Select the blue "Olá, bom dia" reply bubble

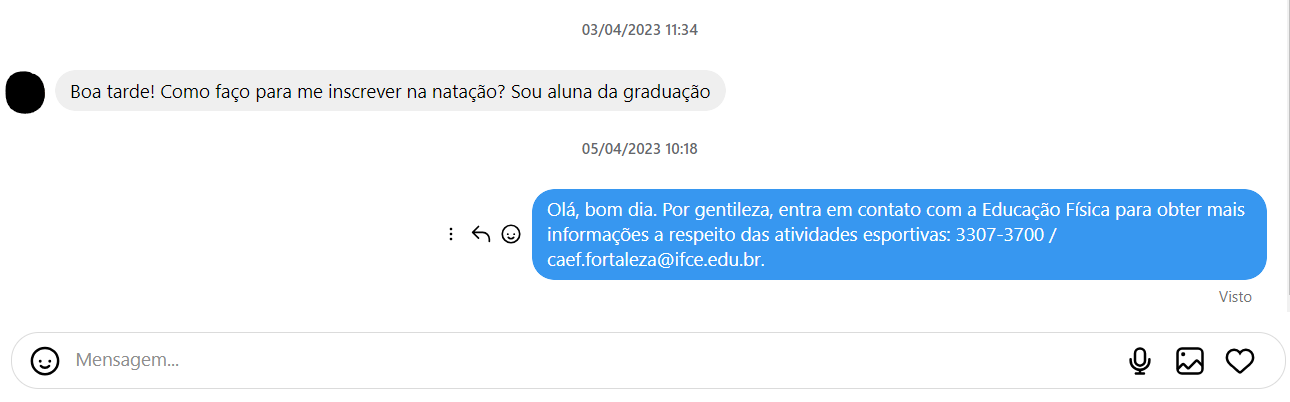point(898,234)
